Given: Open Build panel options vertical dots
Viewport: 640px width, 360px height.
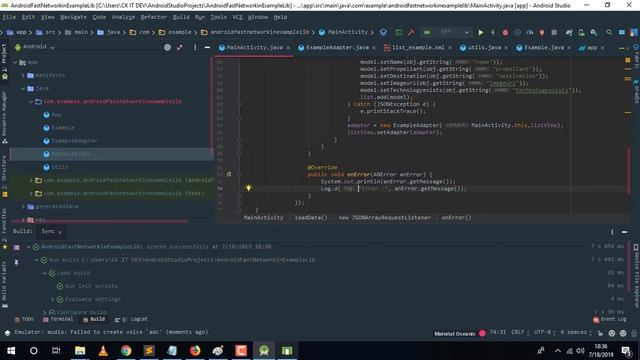Looking at the screenshot, I should (x=612, y=232).
